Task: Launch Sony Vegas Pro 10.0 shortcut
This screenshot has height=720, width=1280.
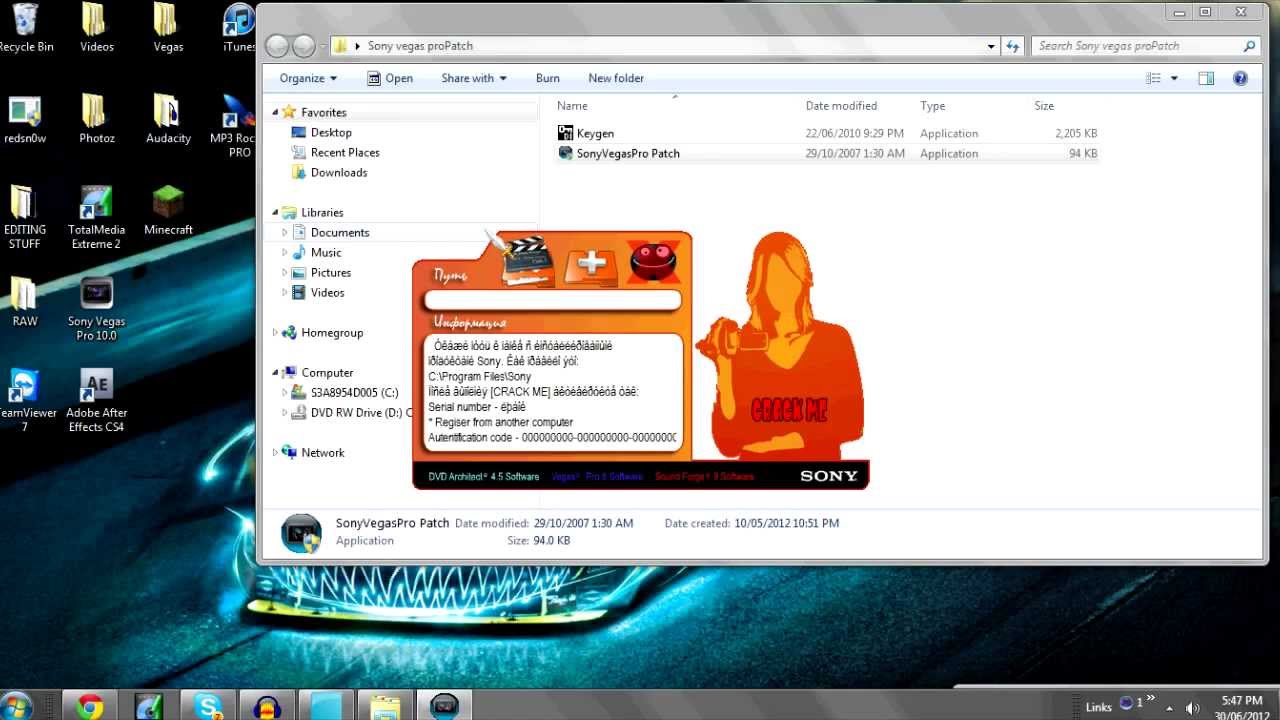Action: (x=96, y=309)
